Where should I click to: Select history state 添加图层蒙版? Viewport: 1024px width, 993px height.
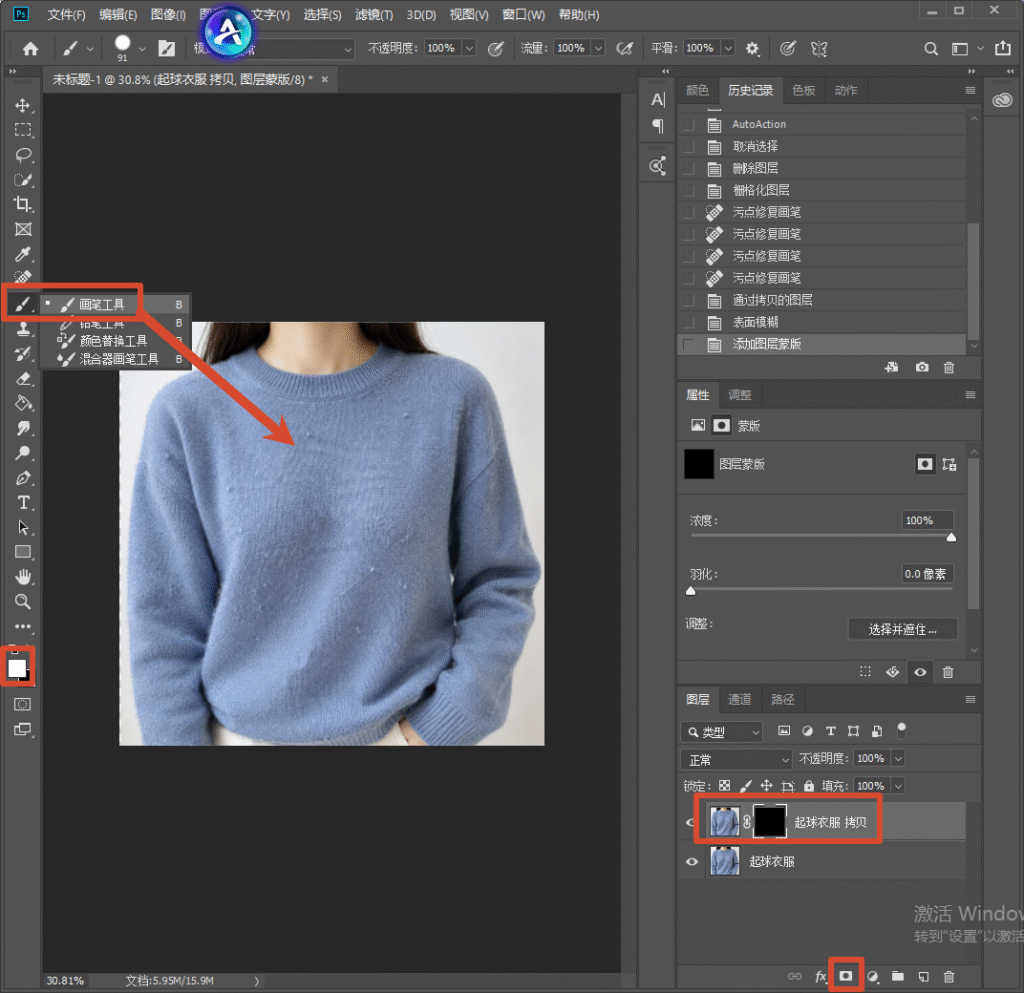pyautogui.click(x=822, y=344)
